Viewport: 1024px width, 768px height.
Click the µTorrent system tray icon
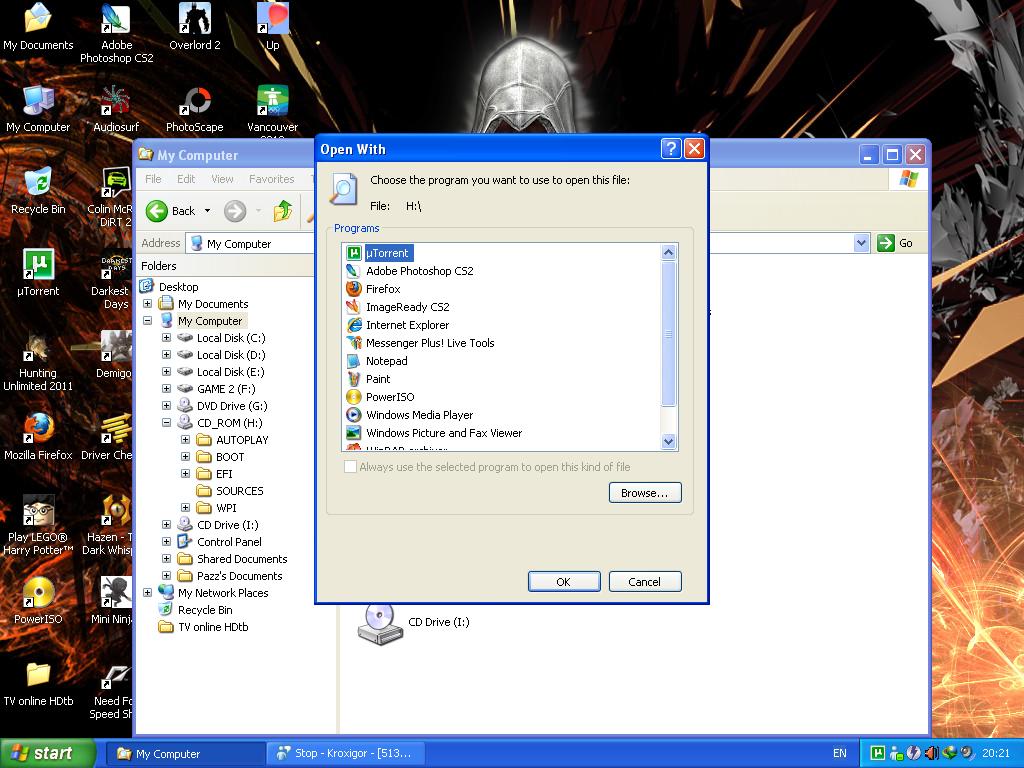[x=878, y=753]
